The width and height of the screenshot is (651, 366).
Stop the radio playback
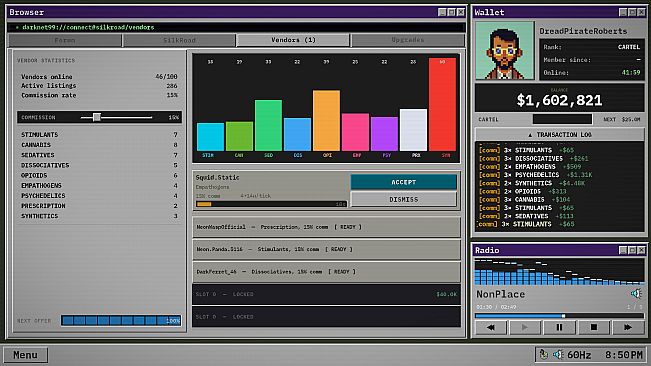(x=594, y=327)
